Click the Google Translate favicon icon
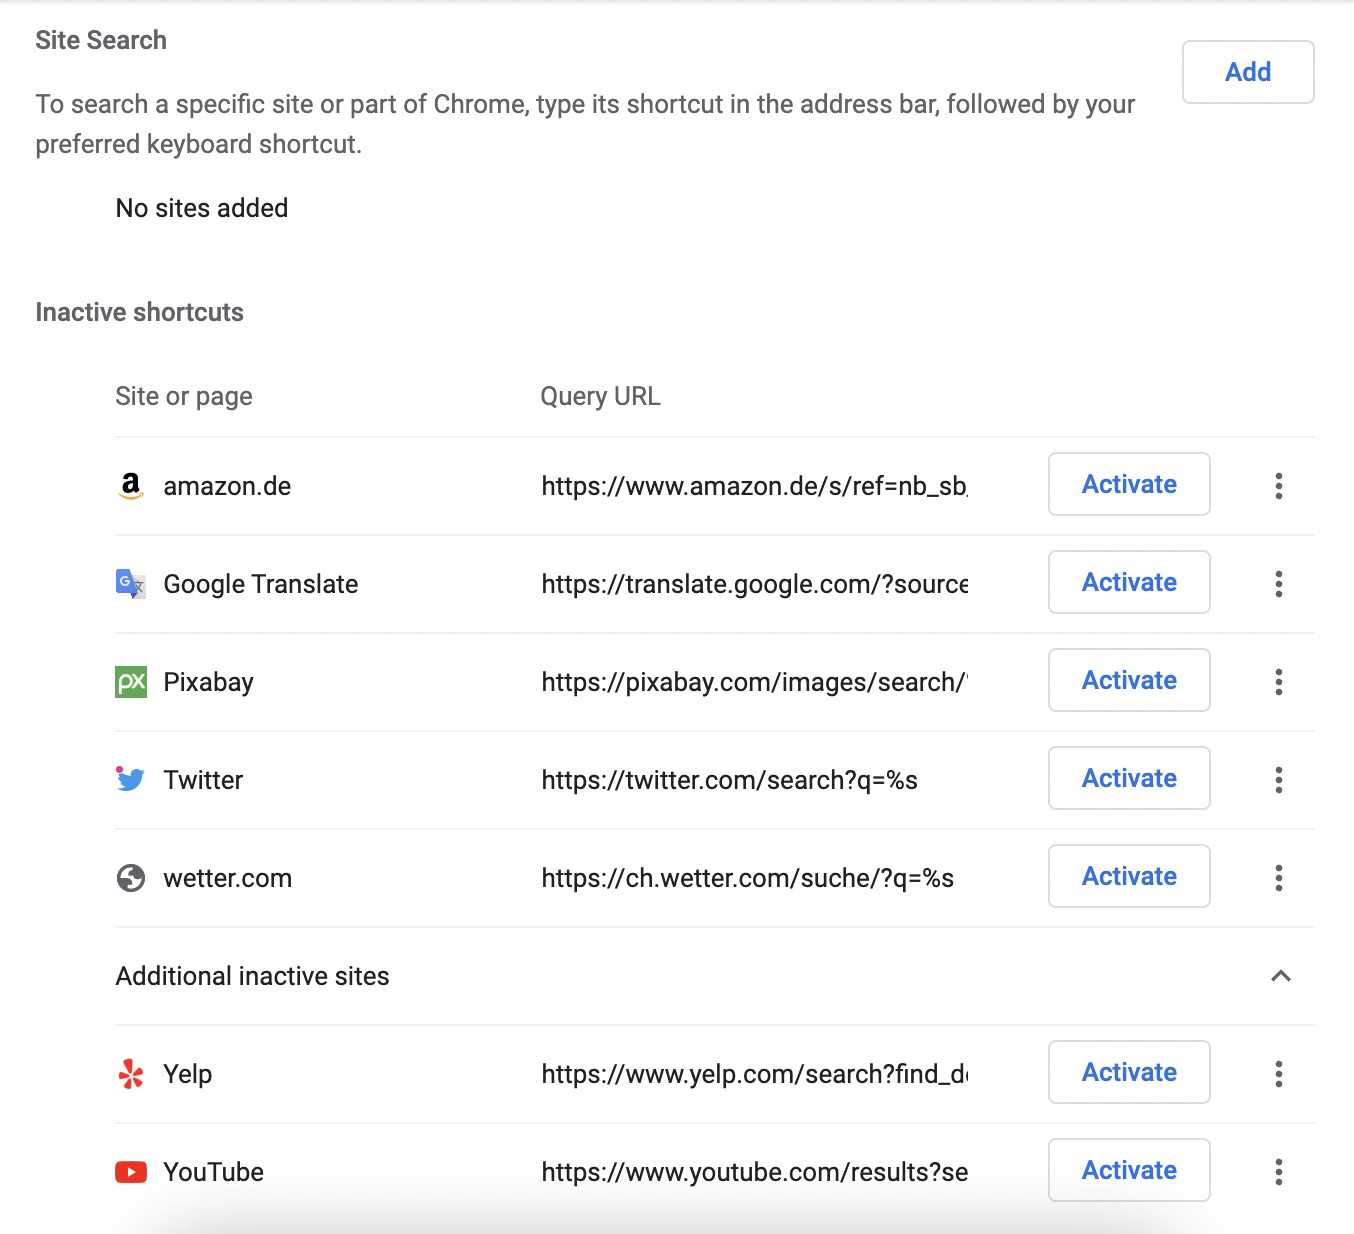This screenshot has height=1234, width=1354. coord(131,584)
